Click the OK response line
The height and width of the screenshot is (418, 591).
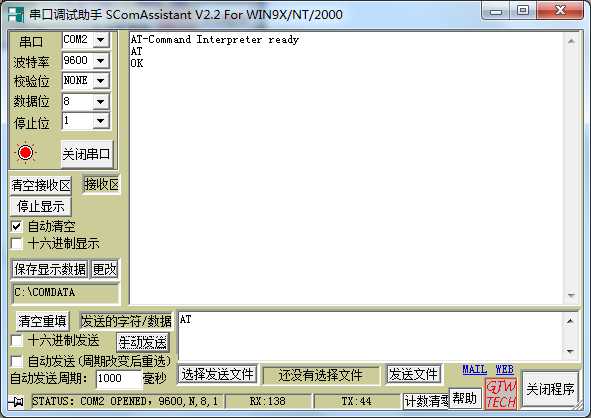(137, 63)
